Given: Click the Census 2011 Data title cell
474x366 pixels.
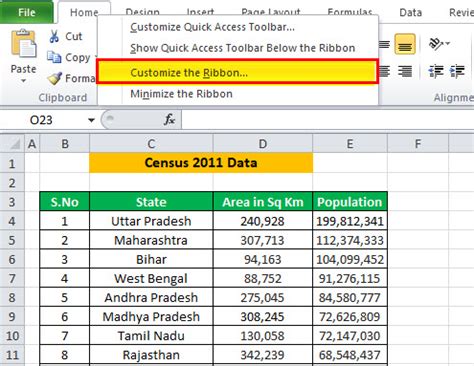Looking at the screenshot, I should [x=201, y=163].
